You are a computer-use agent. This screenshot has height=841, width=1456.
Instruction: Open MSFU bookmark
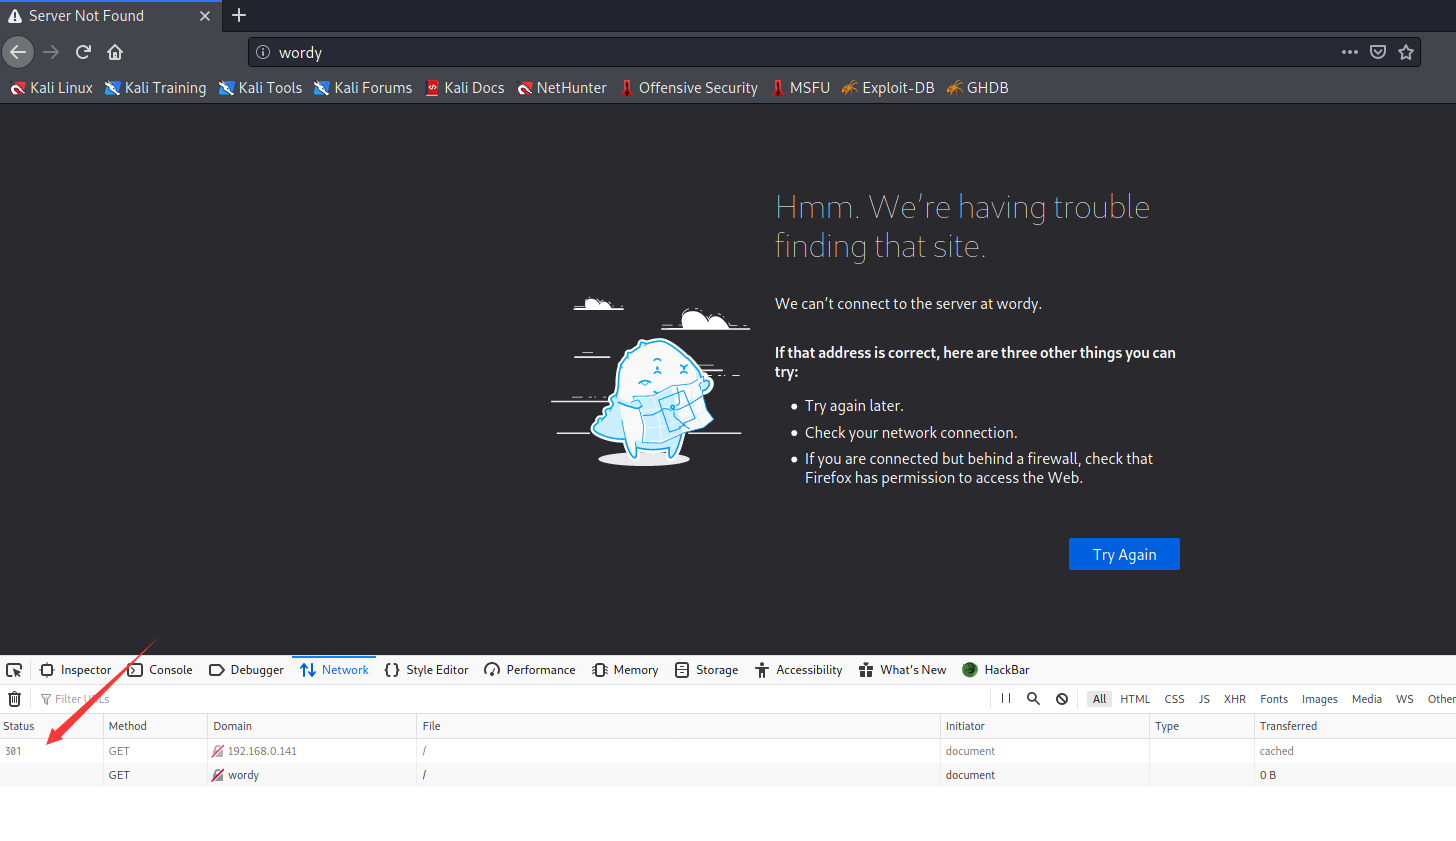(x=801, y=88)
